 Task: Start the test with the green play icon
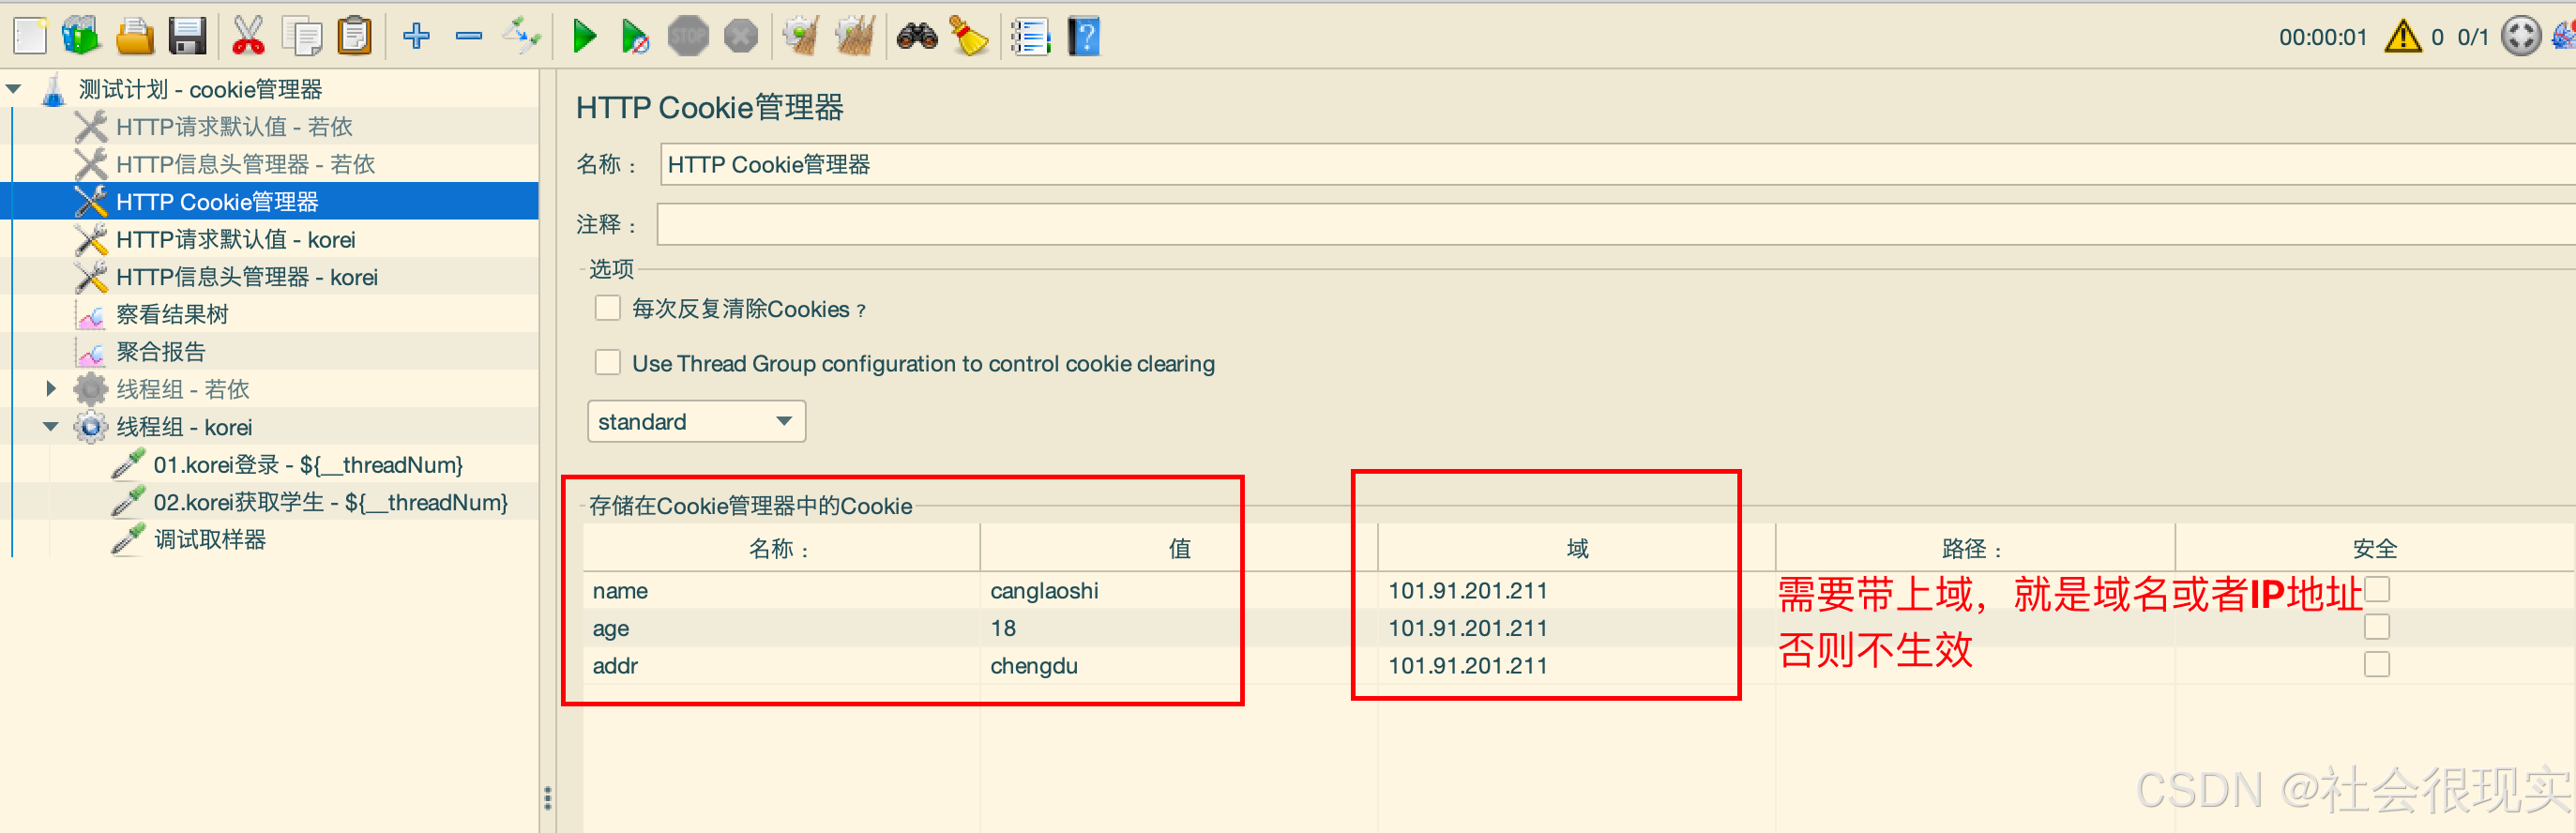[x=584, y=36]
